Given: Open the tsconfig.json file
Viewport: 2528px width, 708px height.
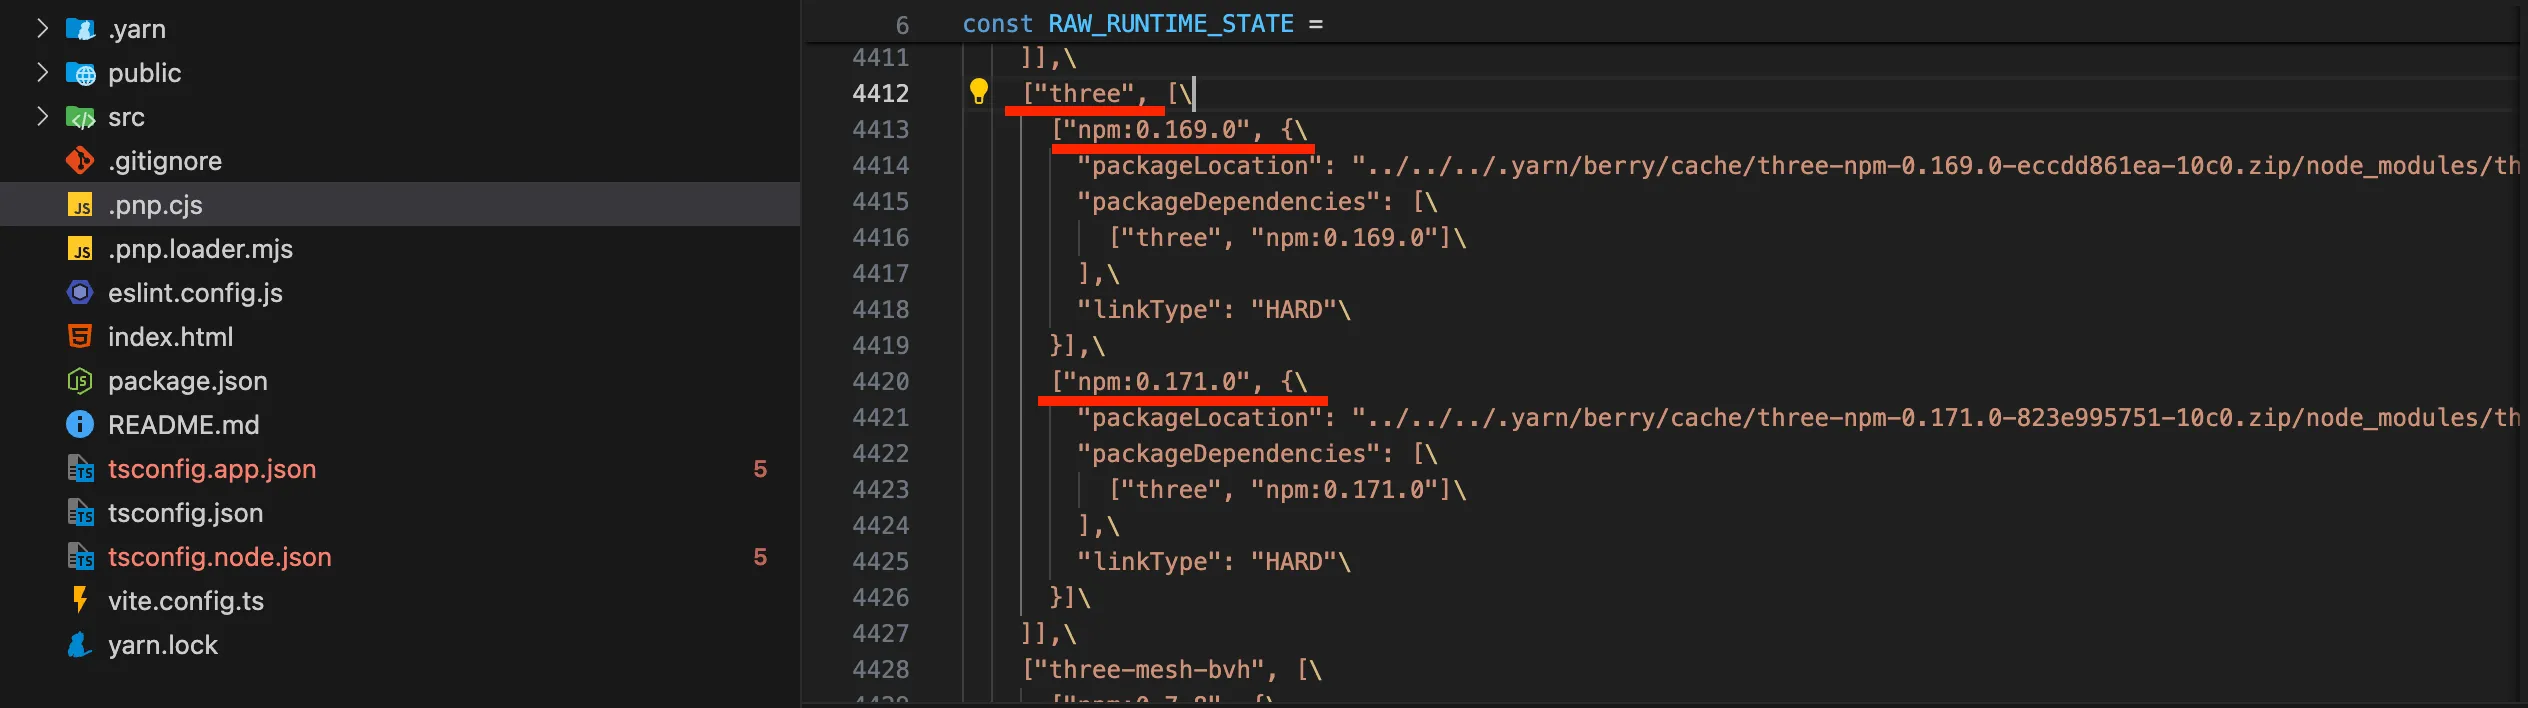Looking at the screenshot, I should point(185,513).
